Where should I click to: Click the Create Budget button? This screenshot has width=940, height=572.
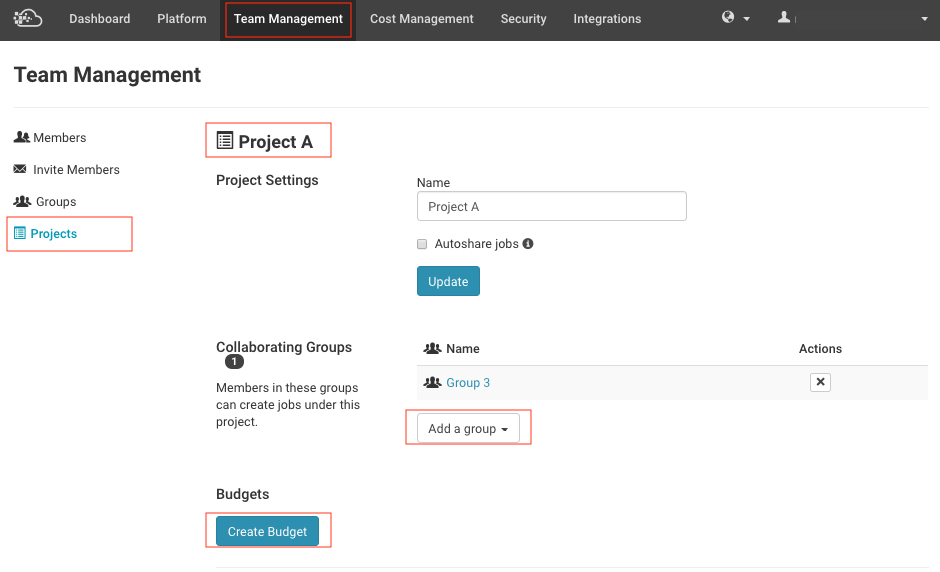click(267, 532)
